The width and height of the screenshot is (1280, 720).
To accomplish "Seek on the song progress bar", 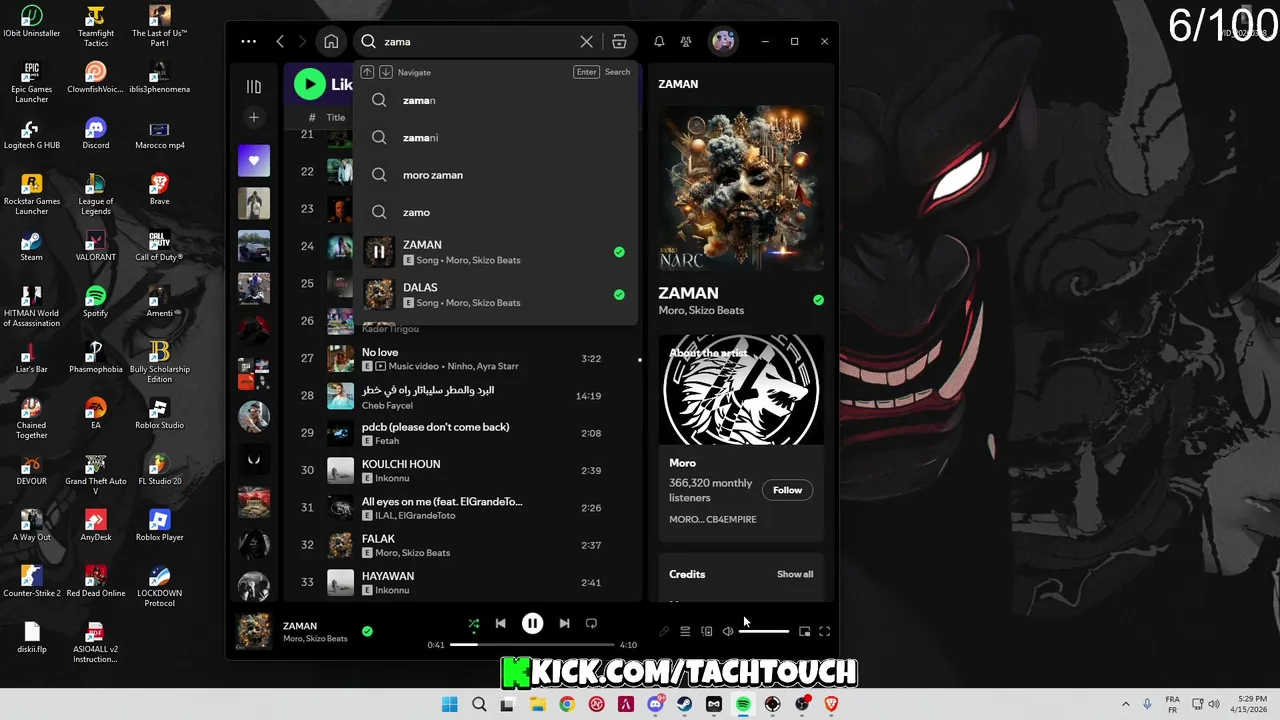I will click(x=532, y=645).
